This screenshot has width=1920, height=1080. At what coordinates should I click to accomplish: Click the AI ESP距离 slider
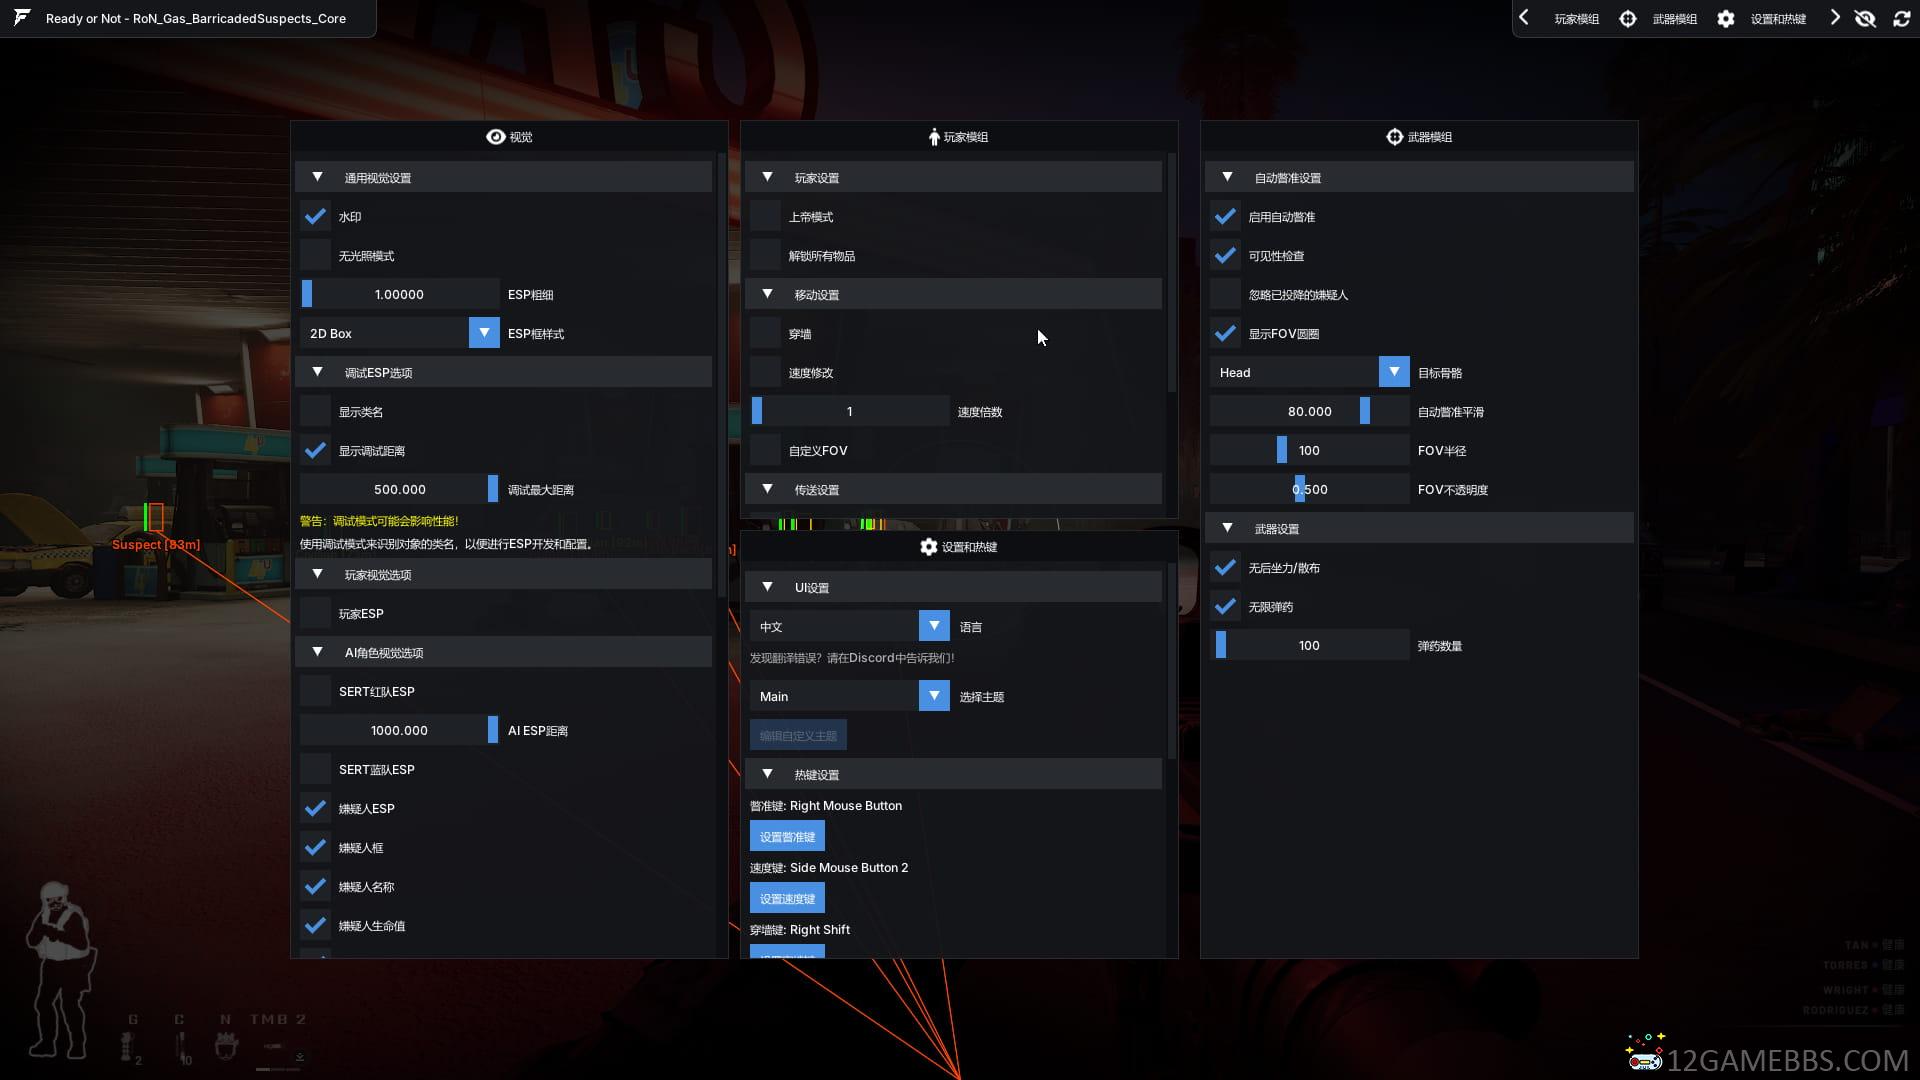(x=400, y=730)
